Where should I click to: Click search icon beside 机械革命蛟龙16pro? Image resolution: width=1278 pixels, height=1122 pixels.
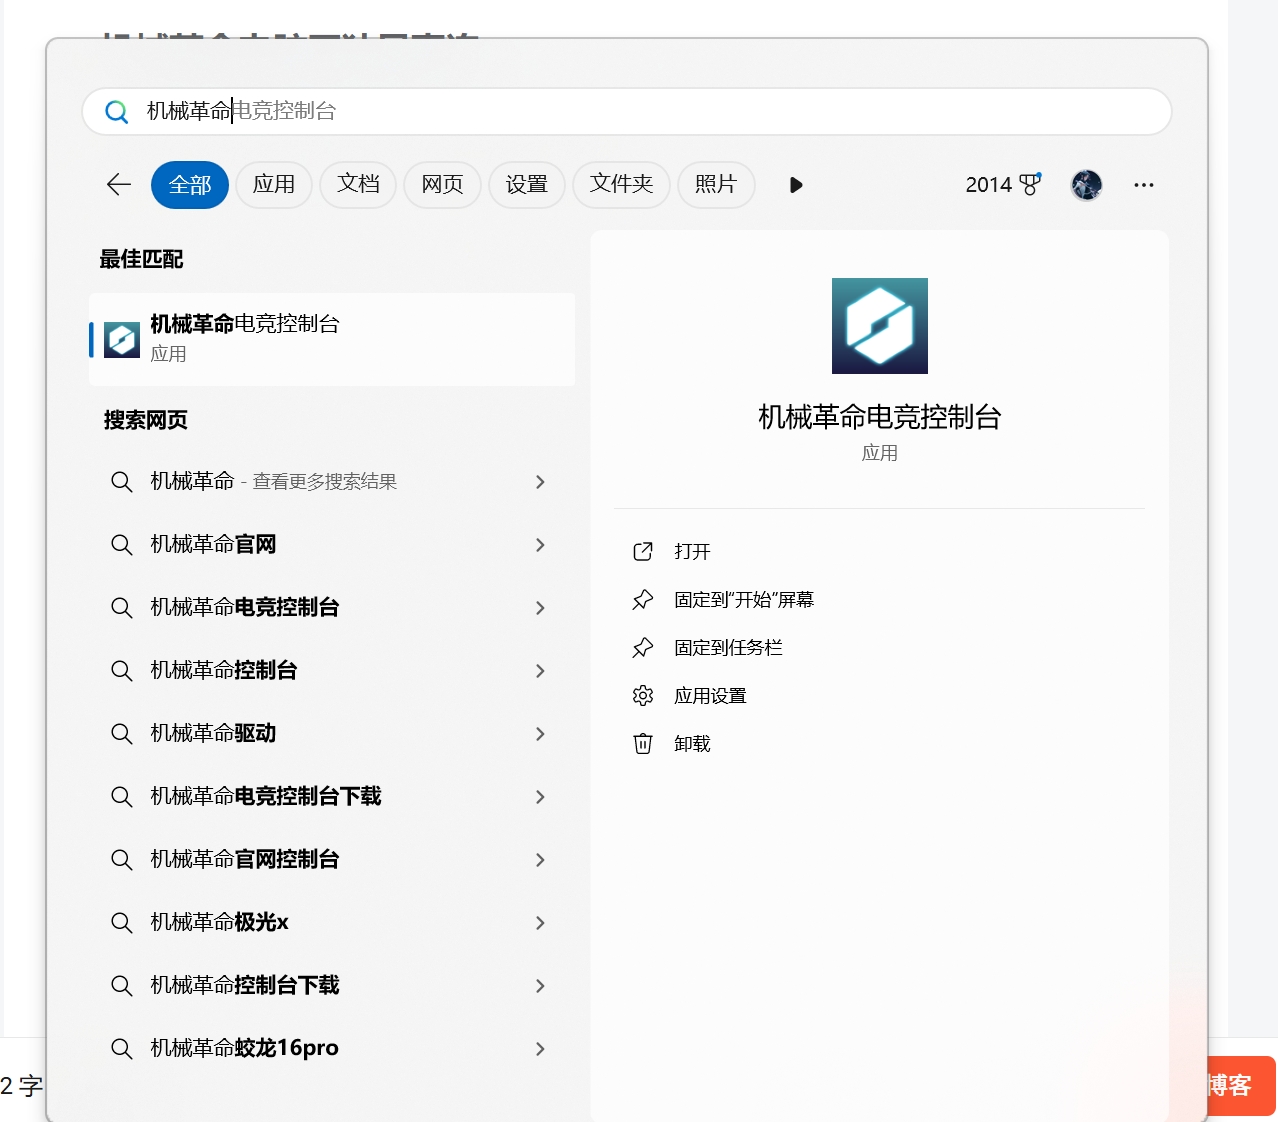pos(122,1049)
